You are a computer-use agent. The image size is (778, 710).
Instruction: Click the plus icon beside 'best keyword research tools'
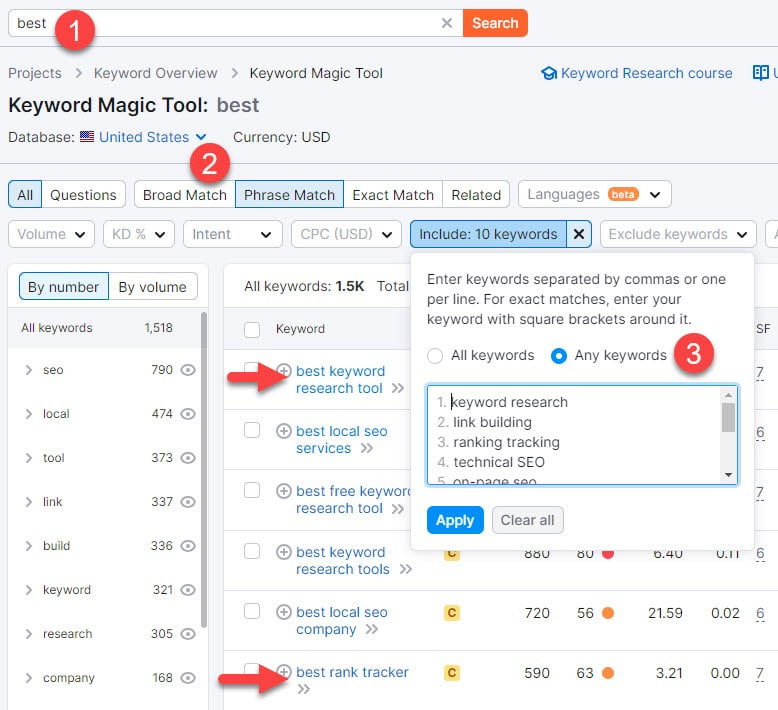pos(284,552)
